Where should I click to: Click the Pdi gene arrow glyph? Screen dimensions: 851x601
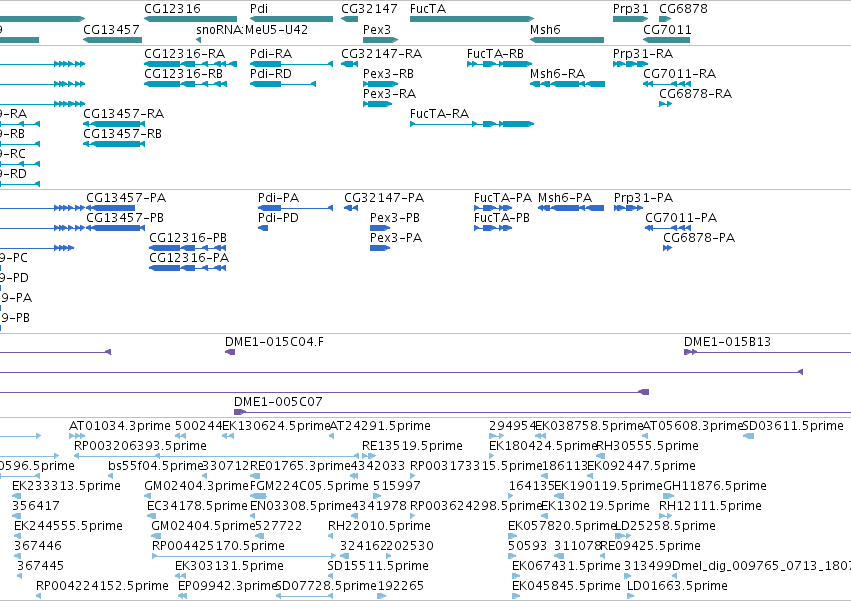coord(291,19)
